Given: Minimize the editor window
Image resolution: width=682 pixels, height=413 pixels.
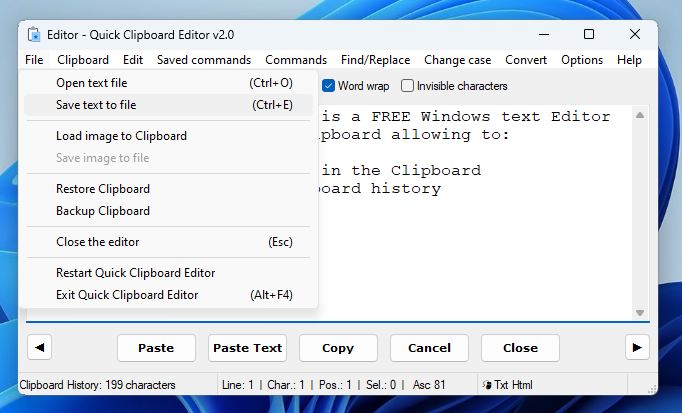Looking at the screenshot, I should [544, 34].
